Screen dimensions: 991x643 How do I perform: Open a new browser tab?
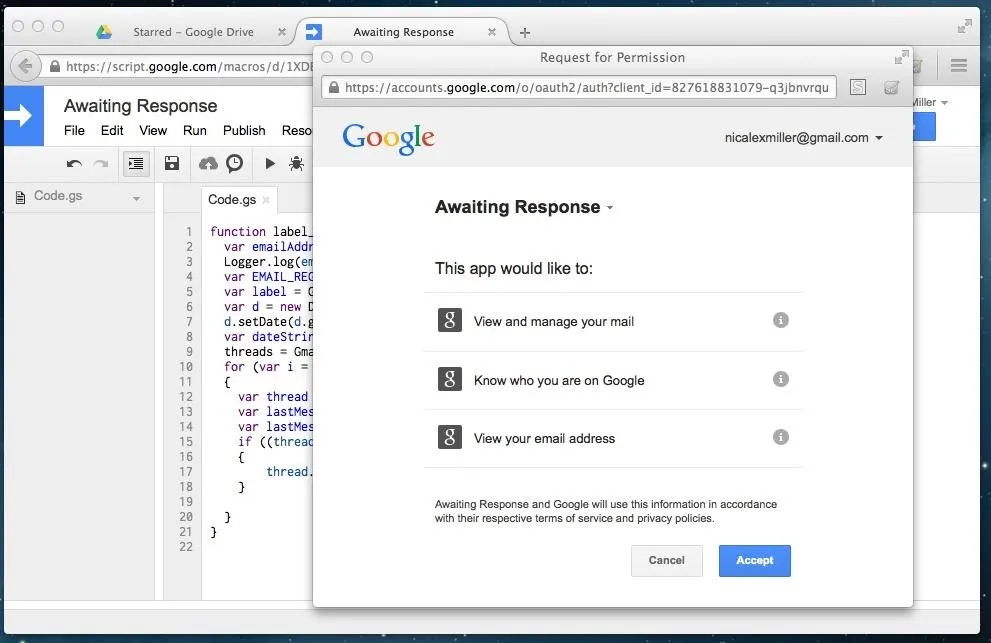click(x=525, y=32)
